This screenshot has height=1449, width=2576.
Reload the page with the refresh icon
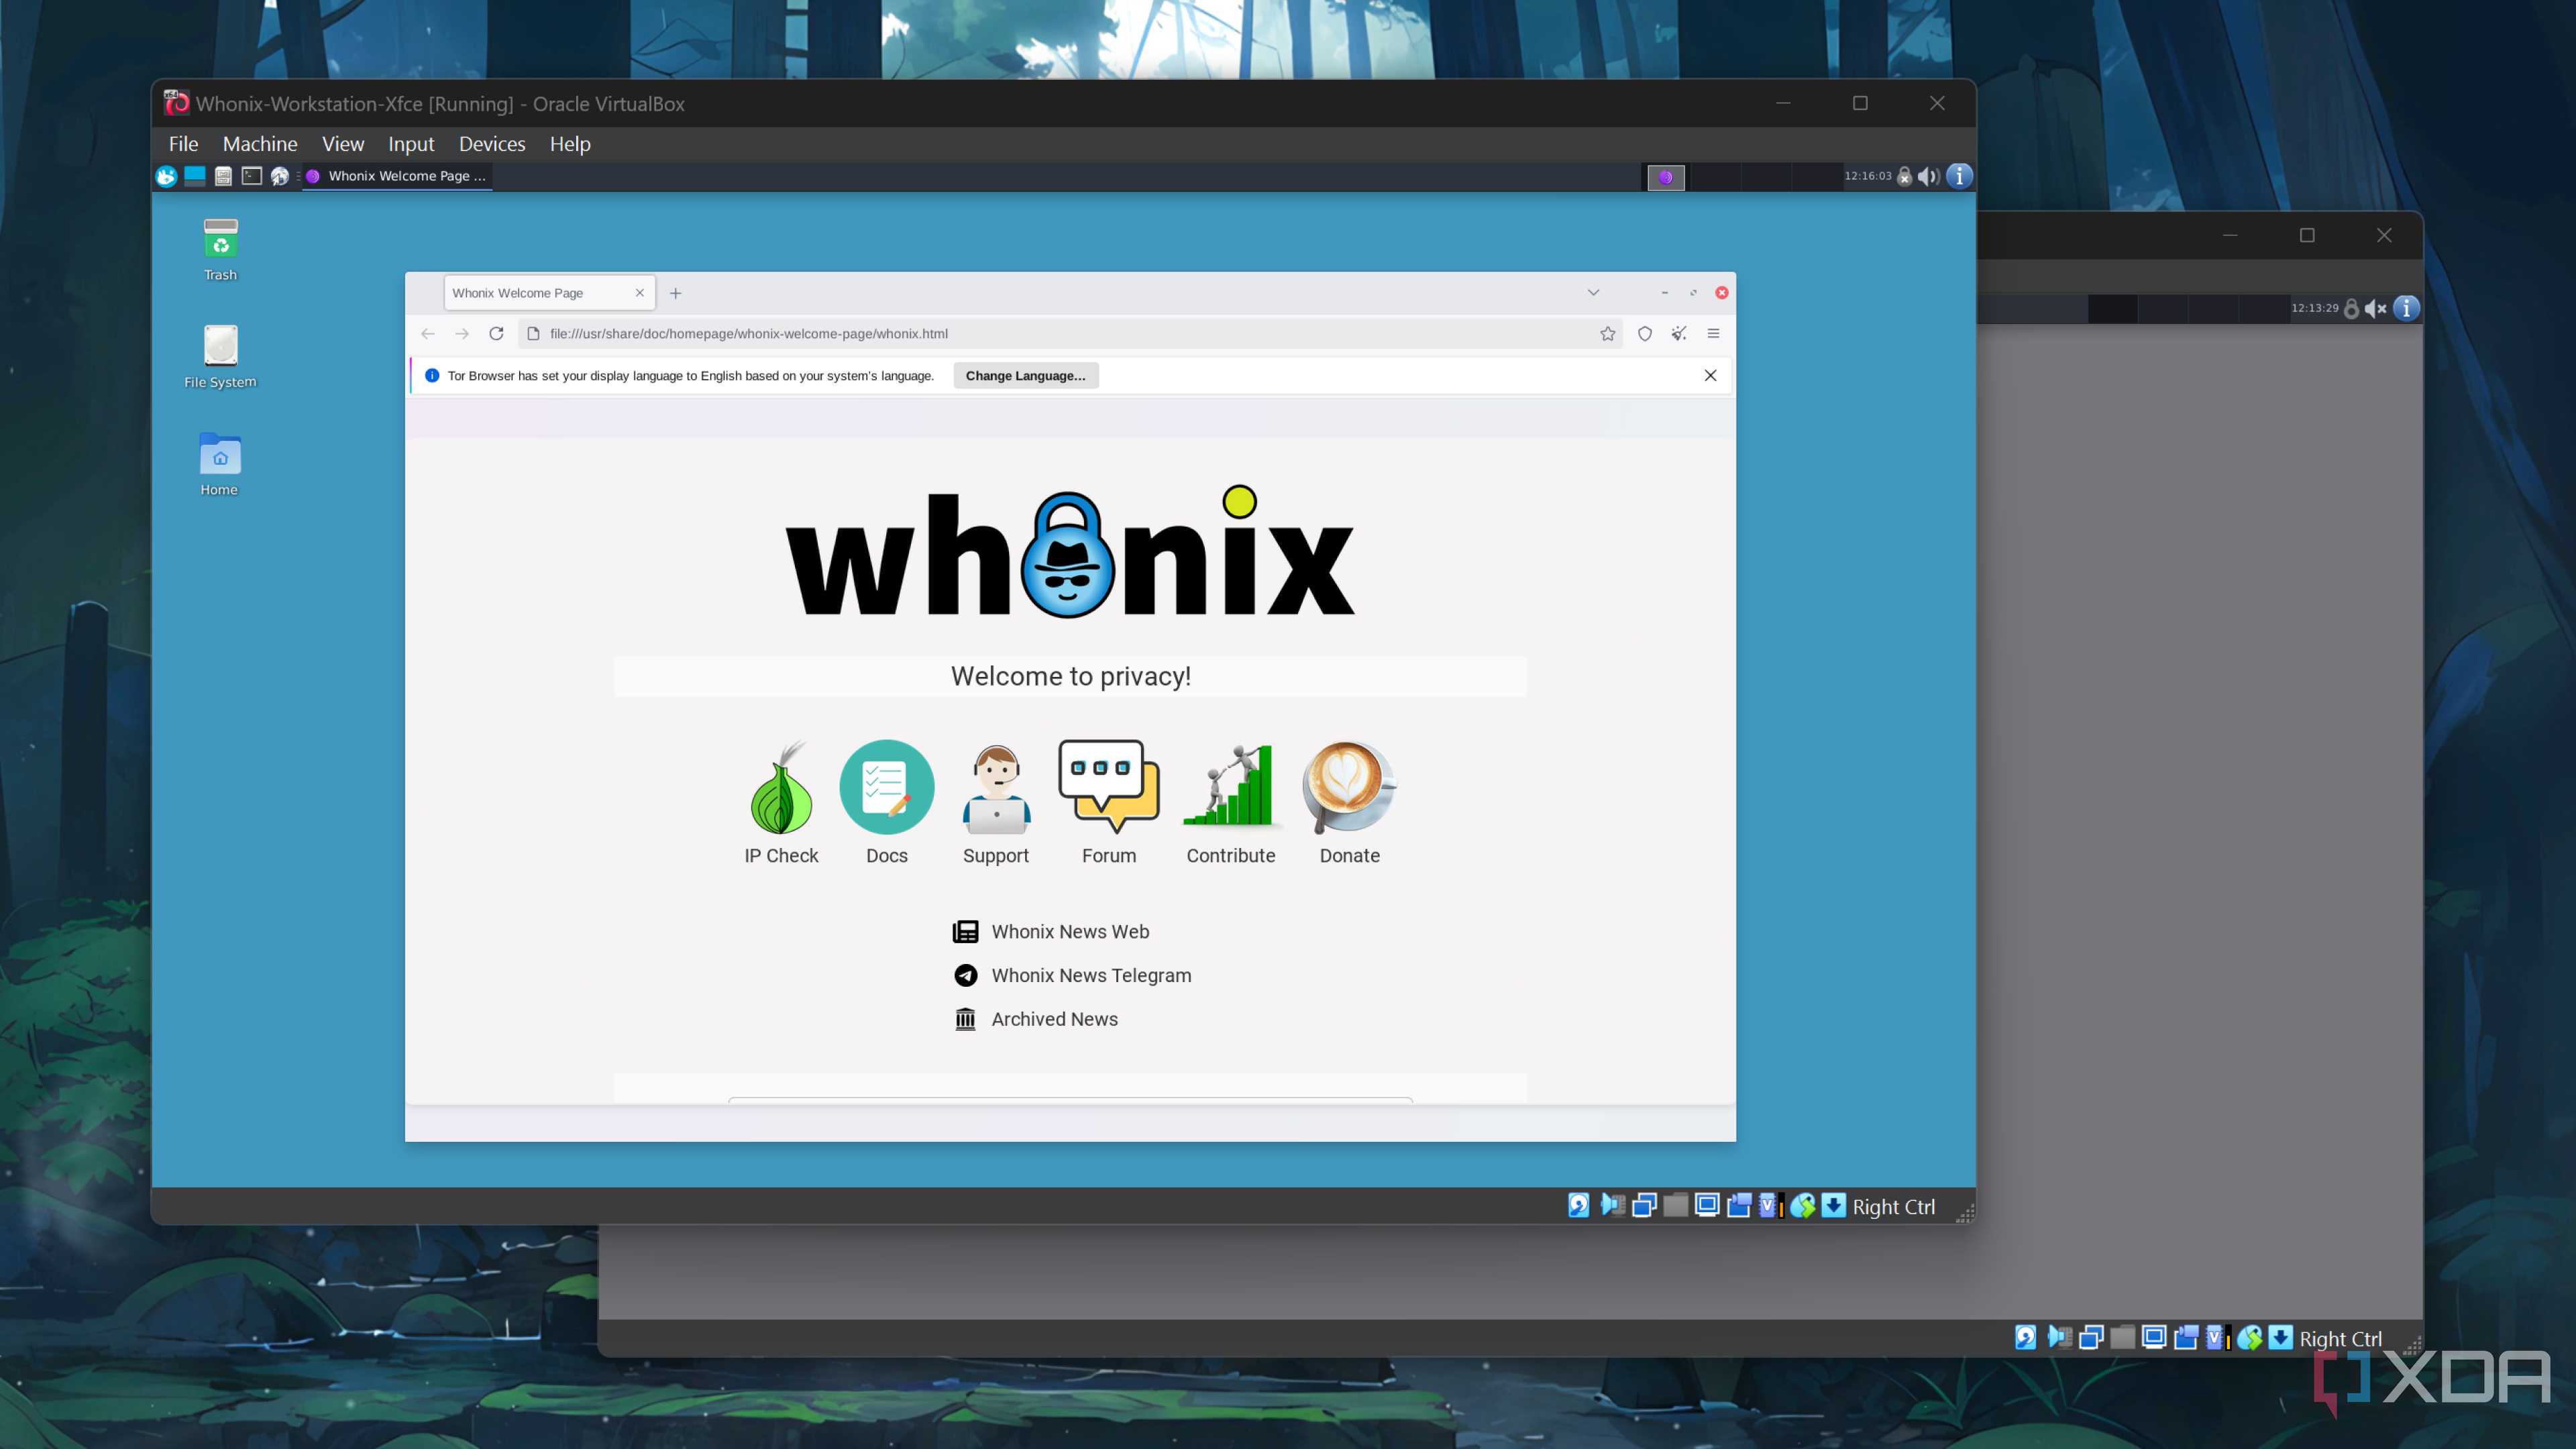tap(496, 334)
